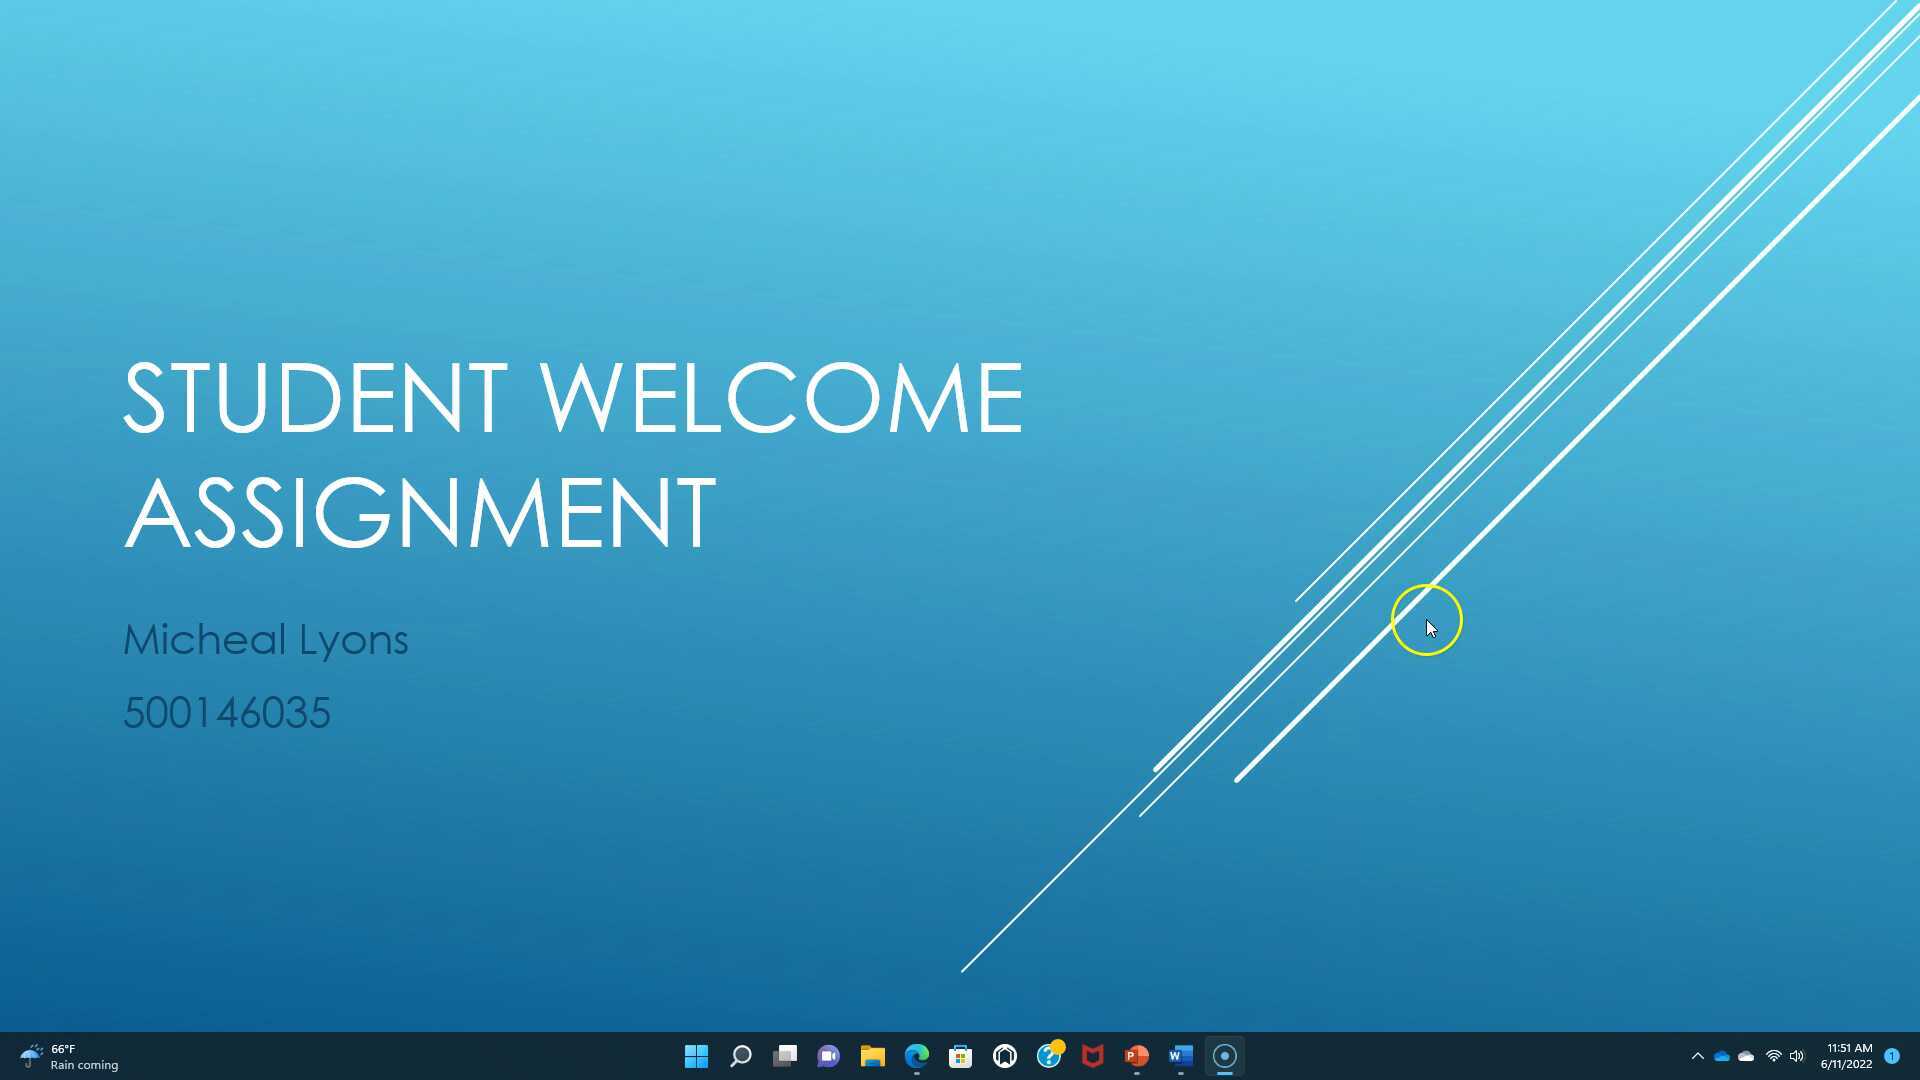Open the clock and calendar flyout
Viewport: 1920px width, 1080px height.
(x=1845, y=1056)
